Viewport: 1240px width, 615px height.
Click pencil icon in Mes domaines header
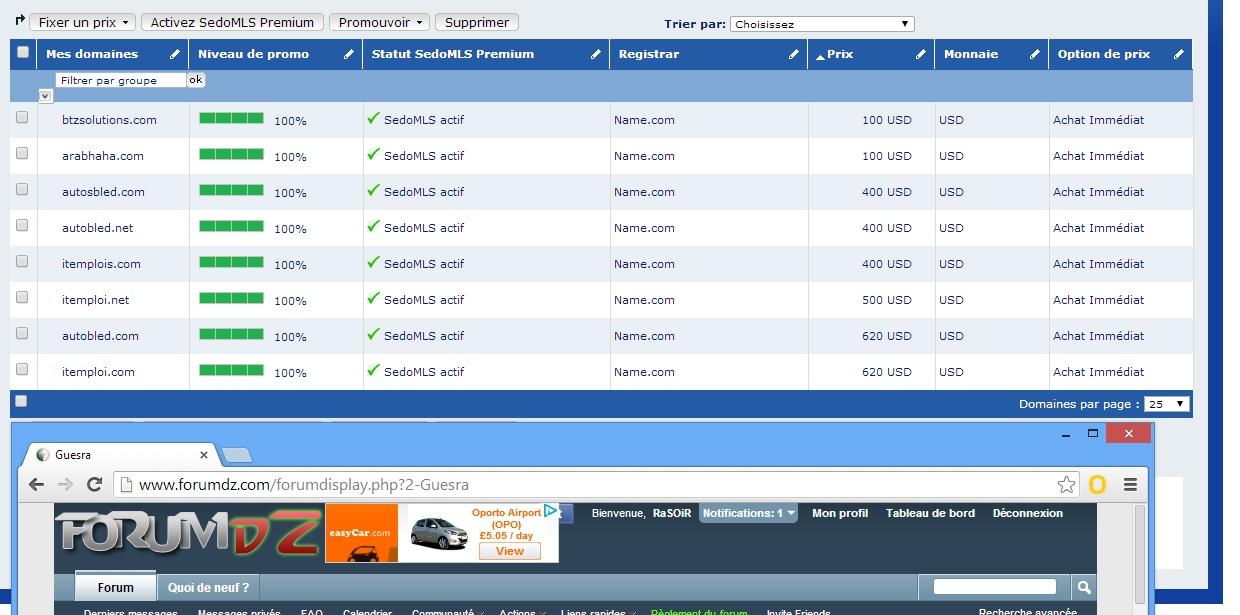(x=175, y=54)
